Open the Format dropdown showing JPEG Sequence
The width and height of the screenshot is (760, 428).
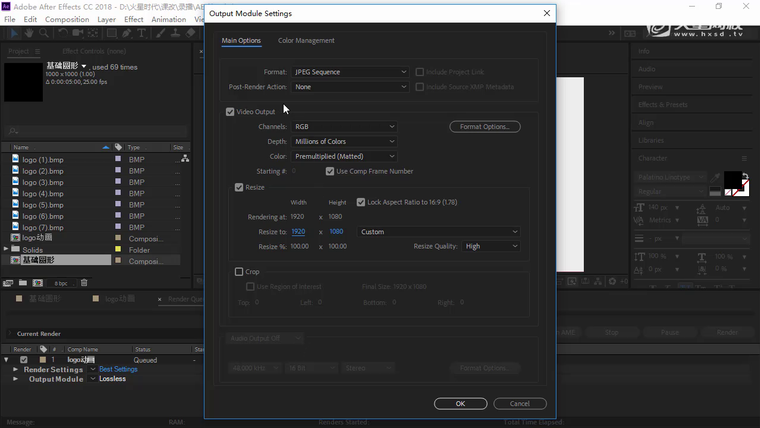click(350, 72)
